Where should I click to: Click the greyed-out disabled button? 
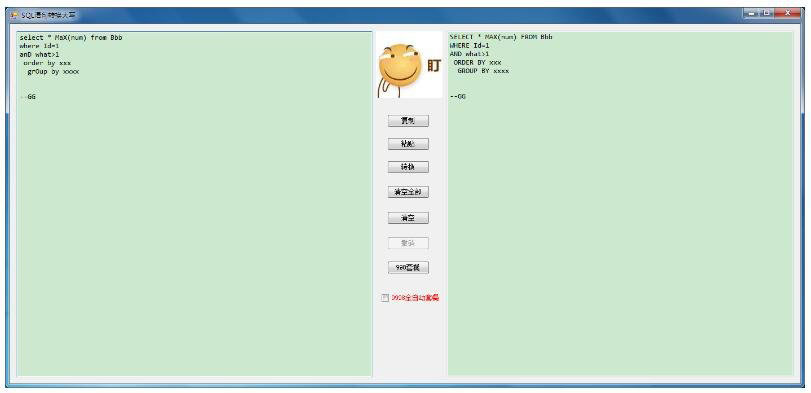pos(408,243)
